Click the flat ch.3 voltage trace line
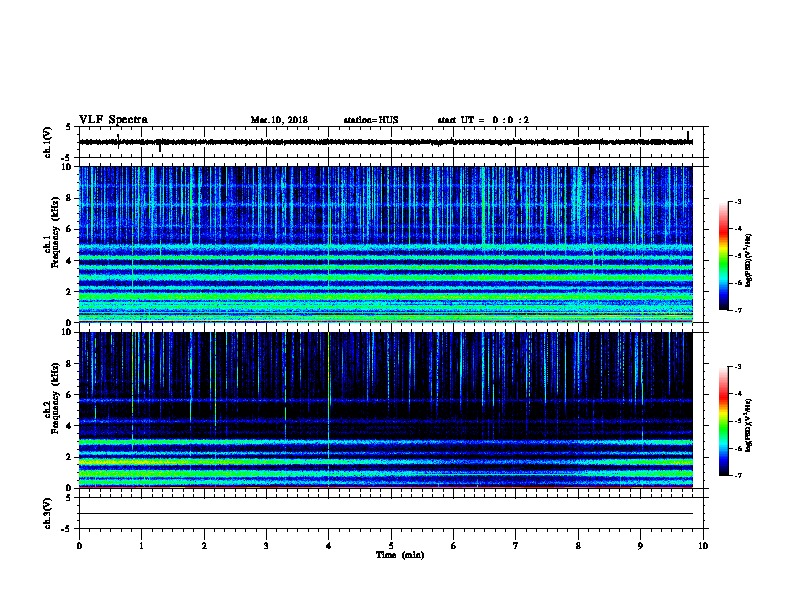The image size is (792, 612). (x=386, y=514)
